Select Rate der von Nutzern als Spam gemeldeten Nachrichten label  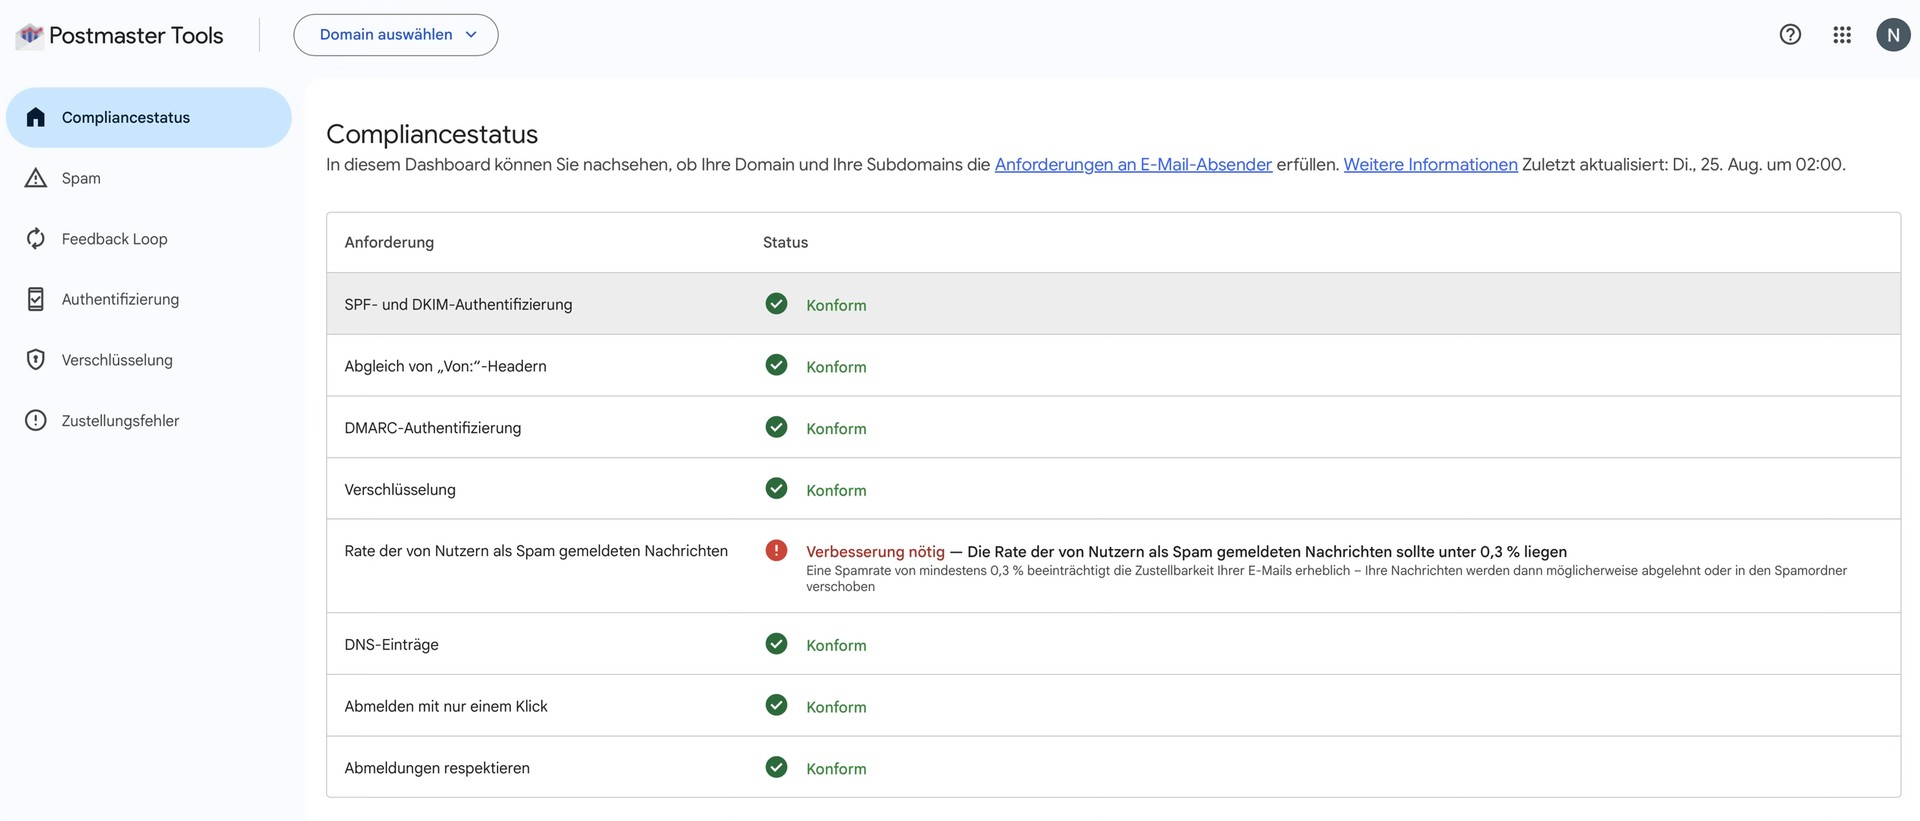[x=536, y=551]
